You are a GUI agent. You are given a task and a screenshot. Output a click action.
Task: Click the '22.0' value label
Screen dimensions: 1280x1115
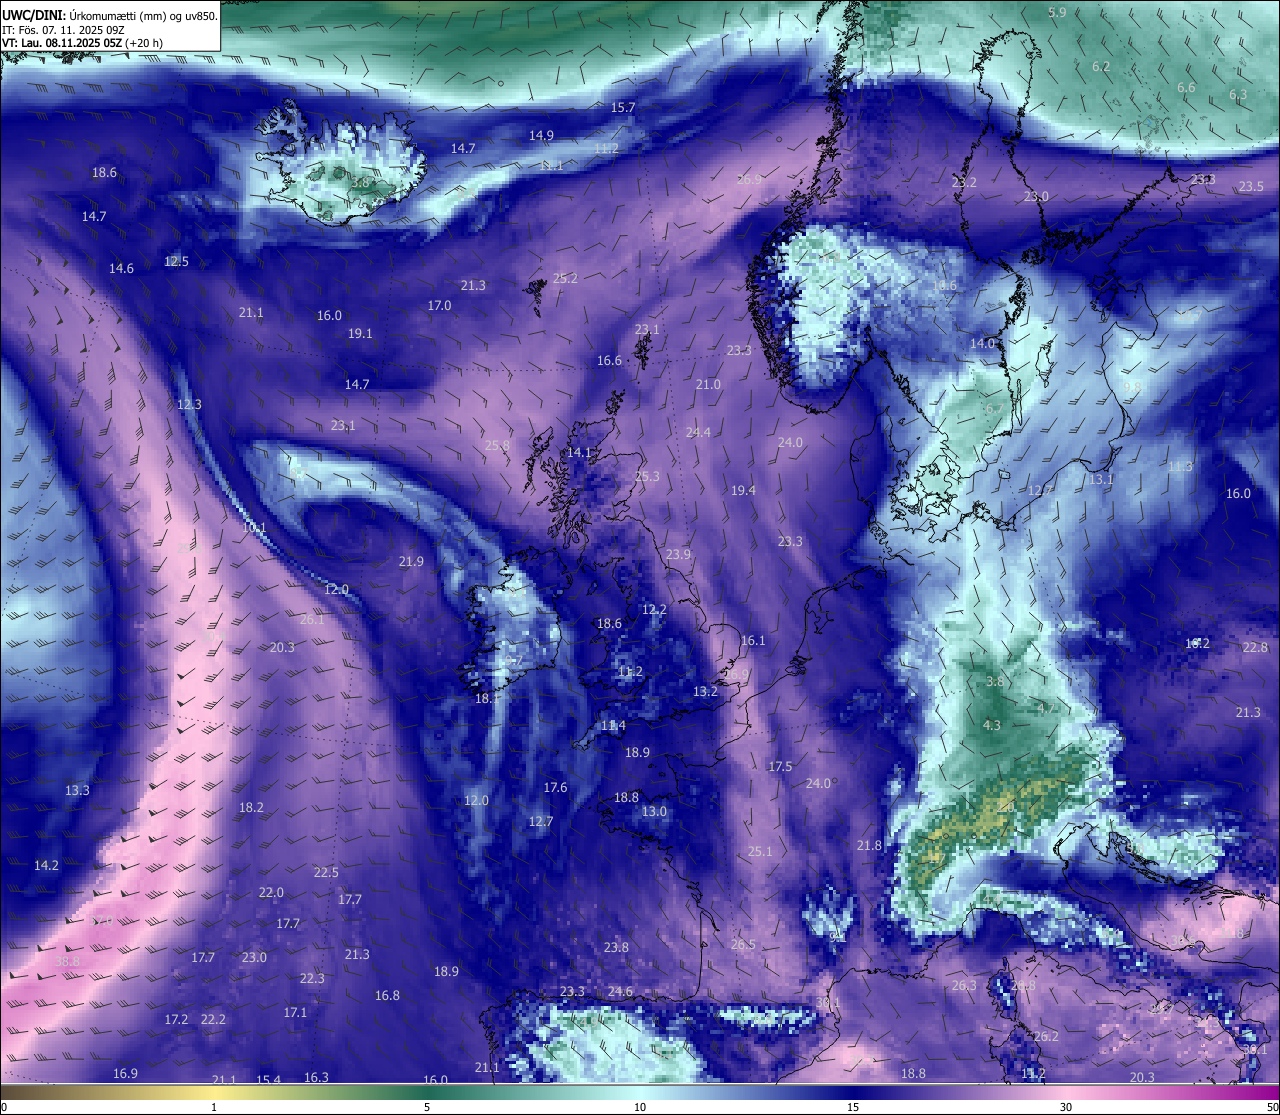click(271, 892)
